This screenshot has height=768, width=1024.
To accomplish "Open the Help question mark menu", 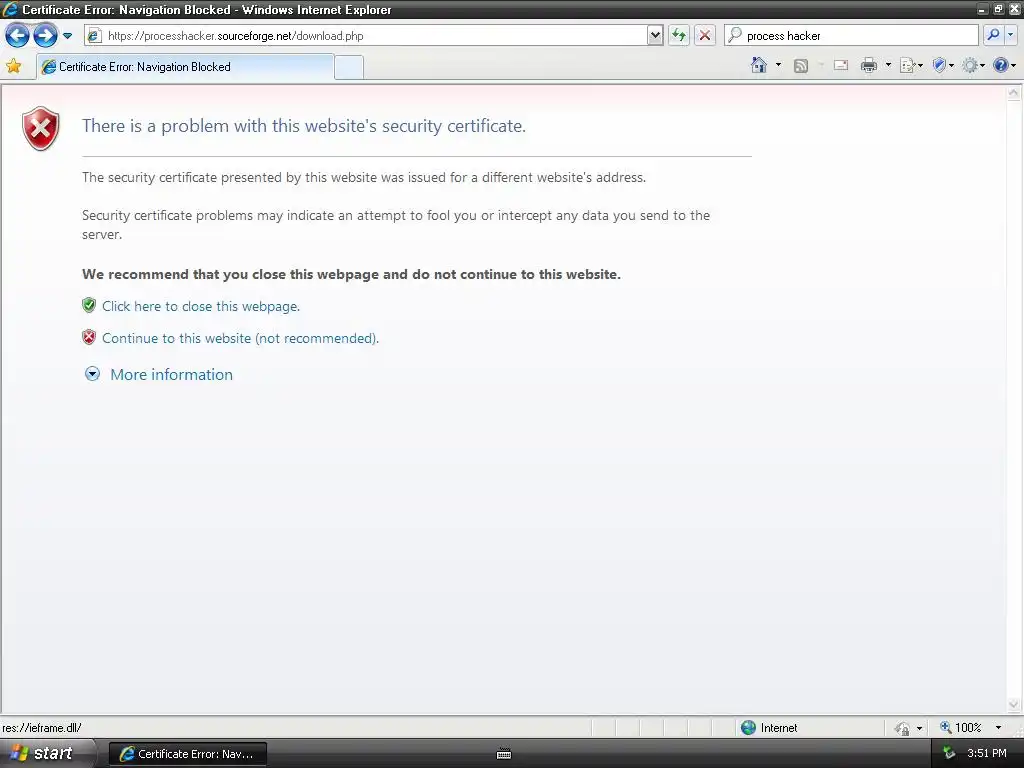I will click(1004, 65).
